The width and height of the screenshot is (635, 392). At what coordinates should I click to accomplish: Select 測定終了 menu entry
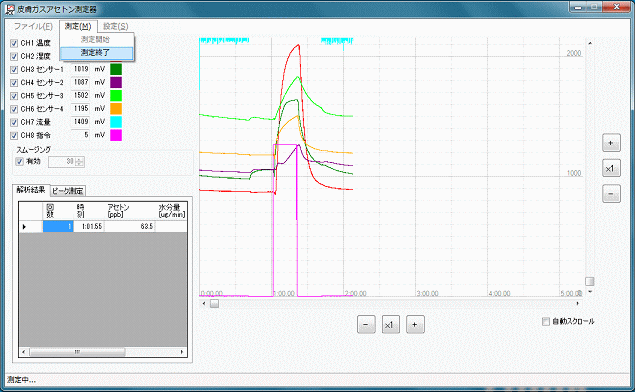tap(96, 53)
